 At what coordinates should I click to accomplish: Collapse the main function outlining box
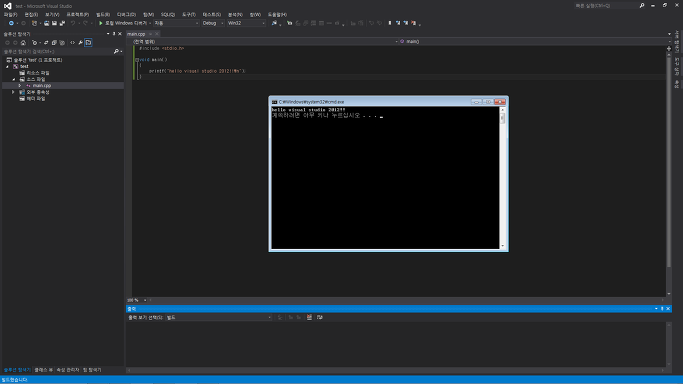coord(137,60)
